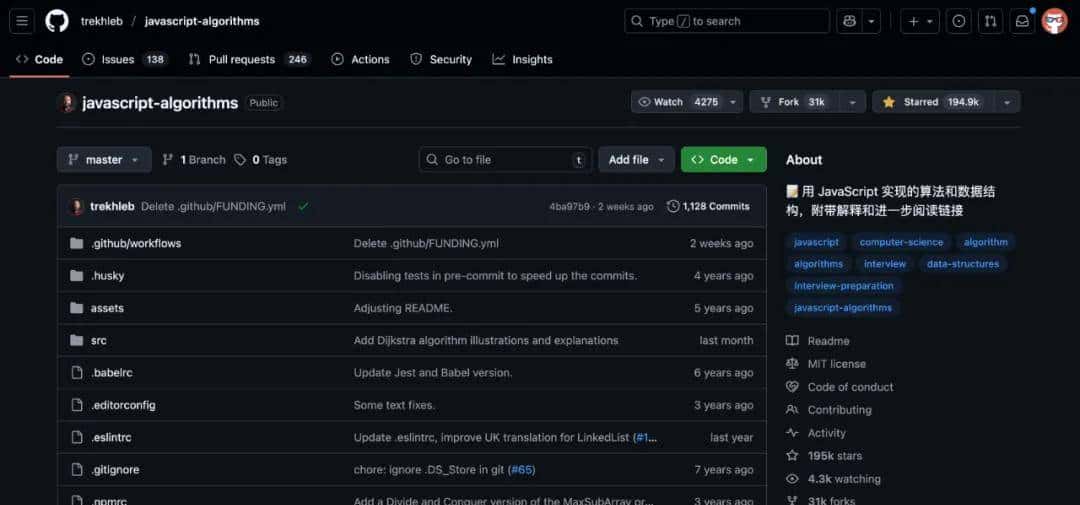This screenshot has width=1080, height=505.
Task: Open commit message 'Adjusting README.'
Action: point(403,308)
